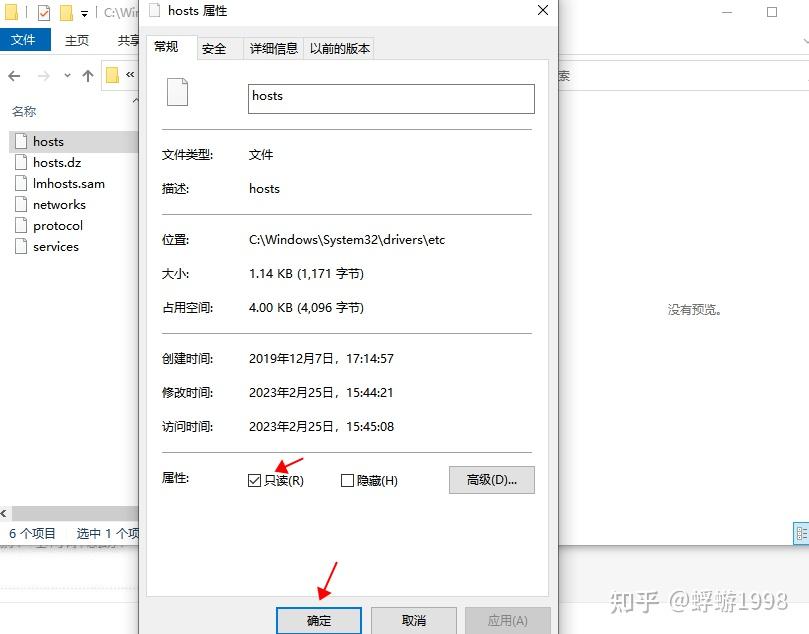Click quick access new folder icon
809x634 pixels.
(x=67, y=12)
